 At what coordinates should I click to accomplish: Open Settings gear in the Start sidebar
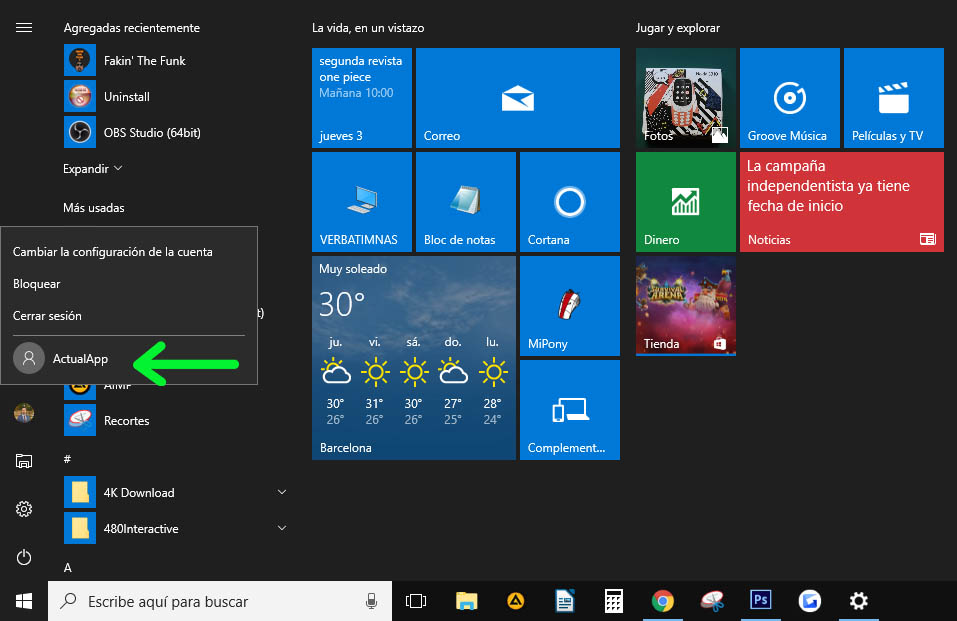coord(24,509)
